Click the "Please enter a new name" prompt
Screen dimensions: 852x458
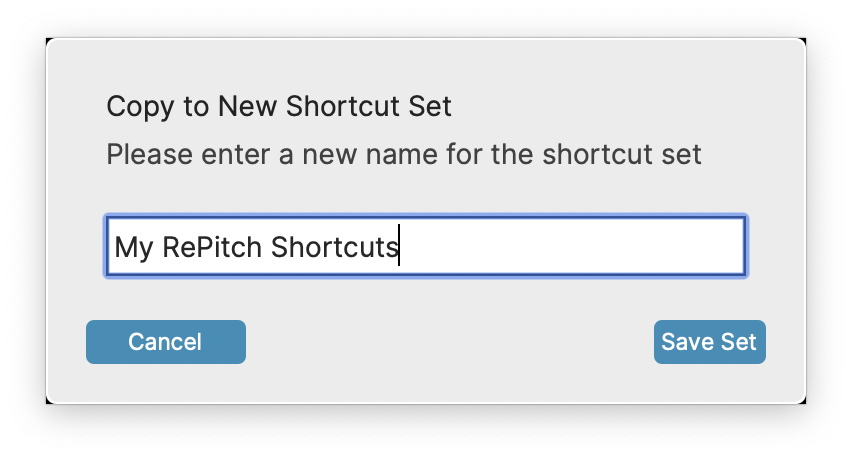(x=404, y=155)
